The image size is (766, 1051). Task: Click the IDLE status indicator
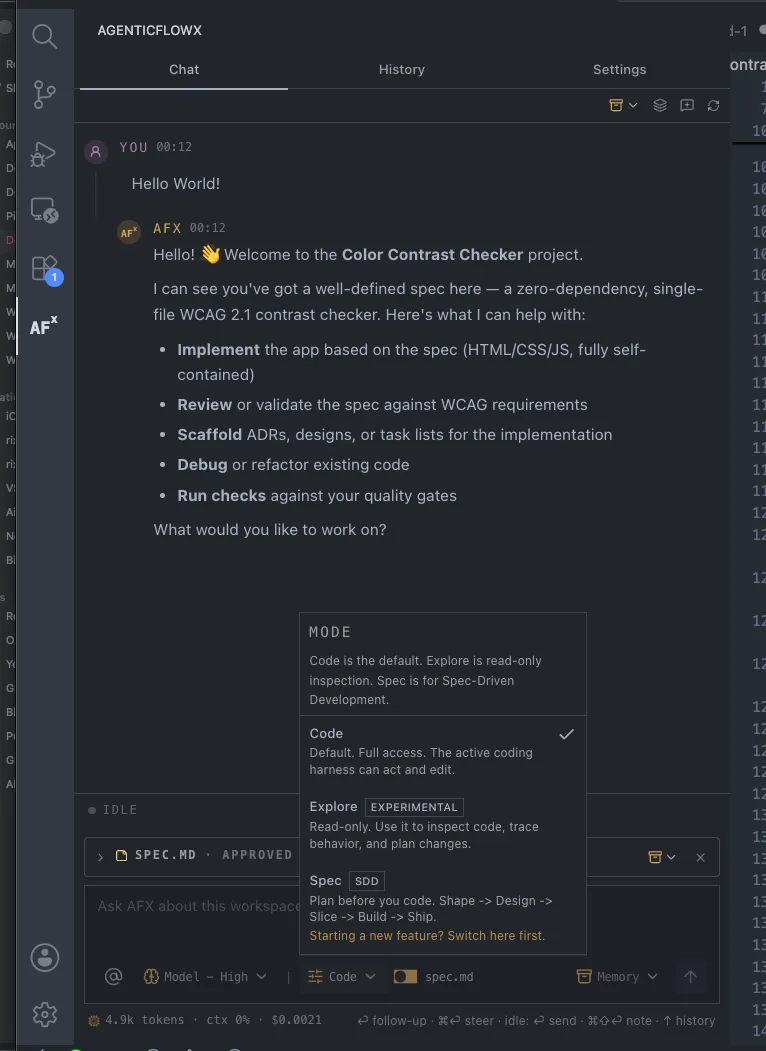coord(113,810)
